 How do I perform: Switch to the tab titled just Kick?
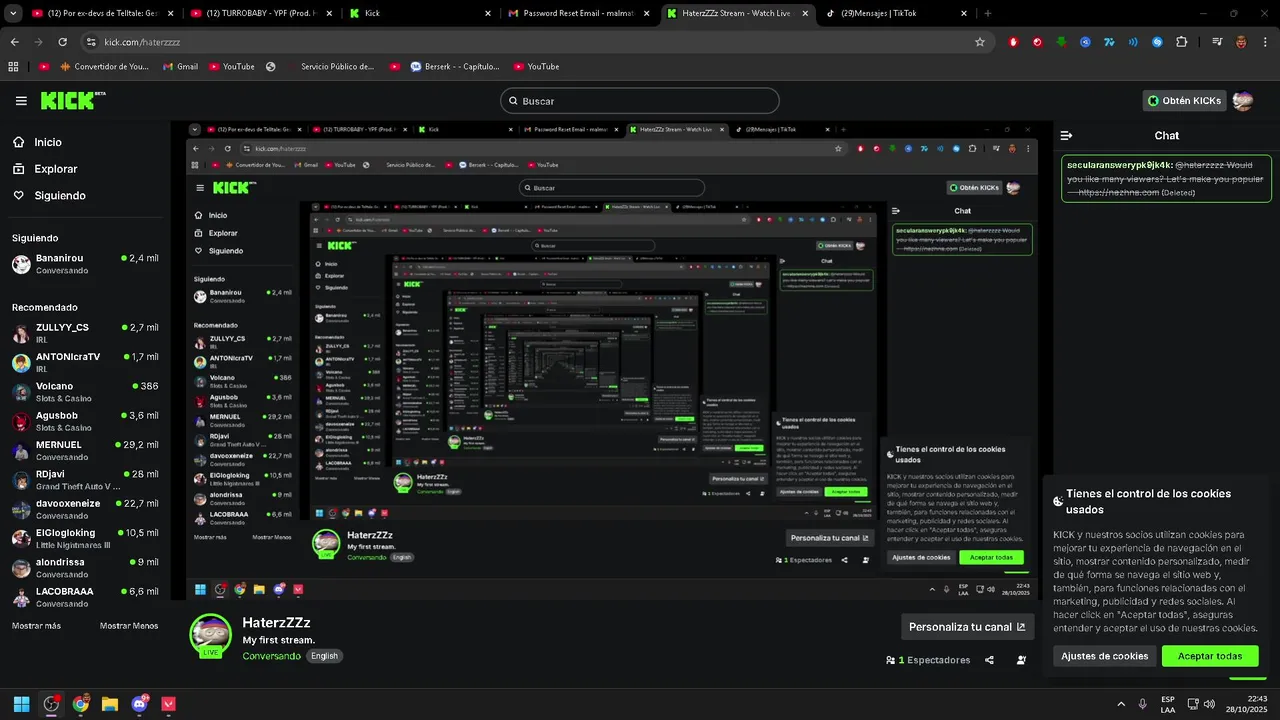point(420,14)
